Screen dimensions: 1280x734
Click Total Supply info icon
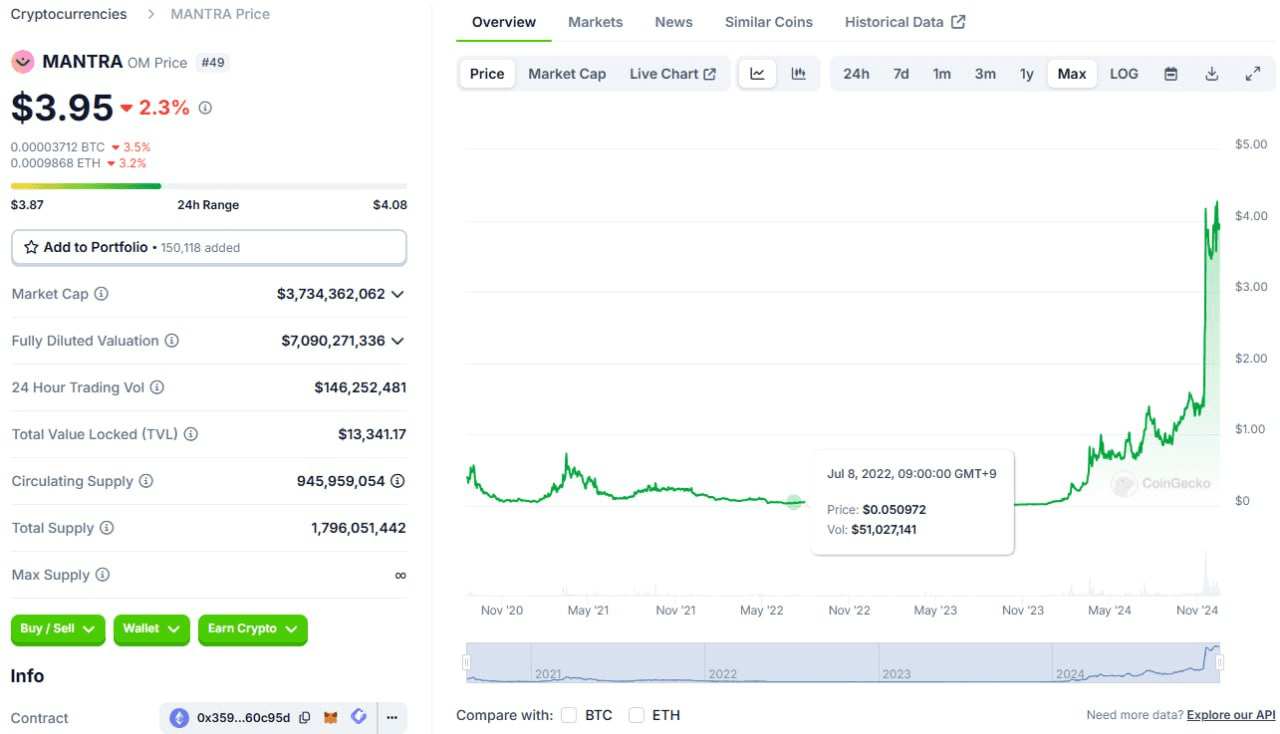coord(107,528)
